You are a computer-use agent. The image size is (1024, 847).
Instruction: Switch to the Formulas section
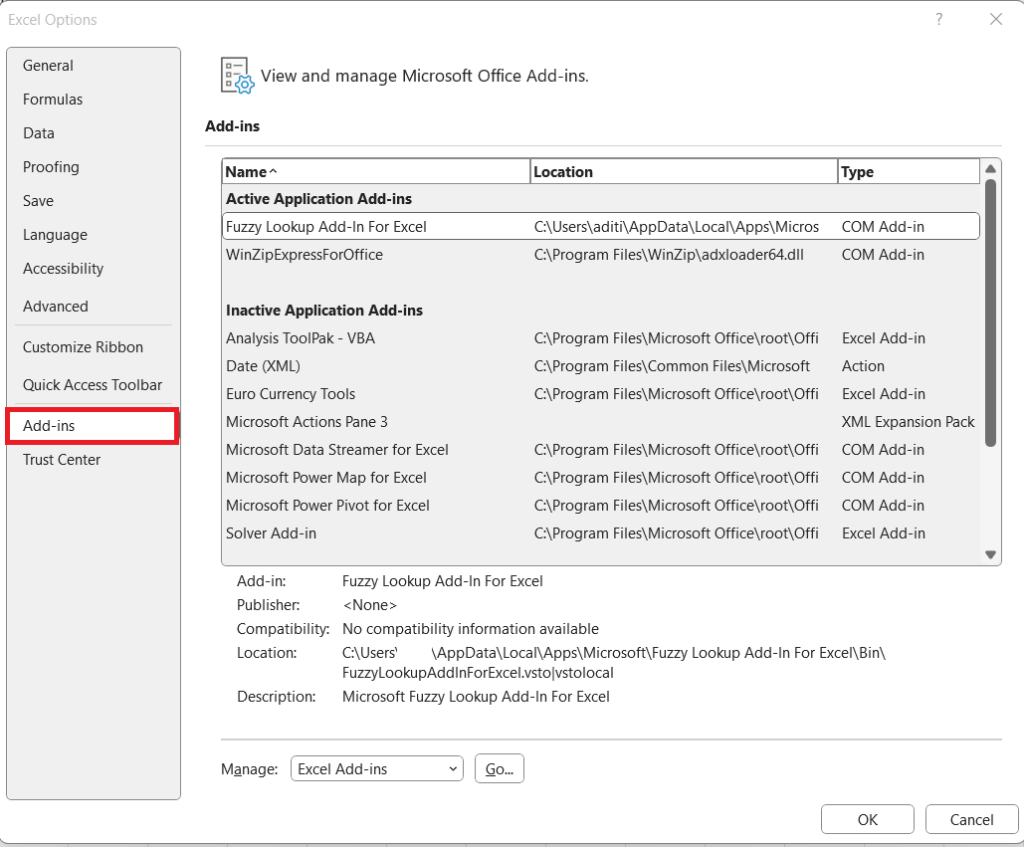coord(52,99)
